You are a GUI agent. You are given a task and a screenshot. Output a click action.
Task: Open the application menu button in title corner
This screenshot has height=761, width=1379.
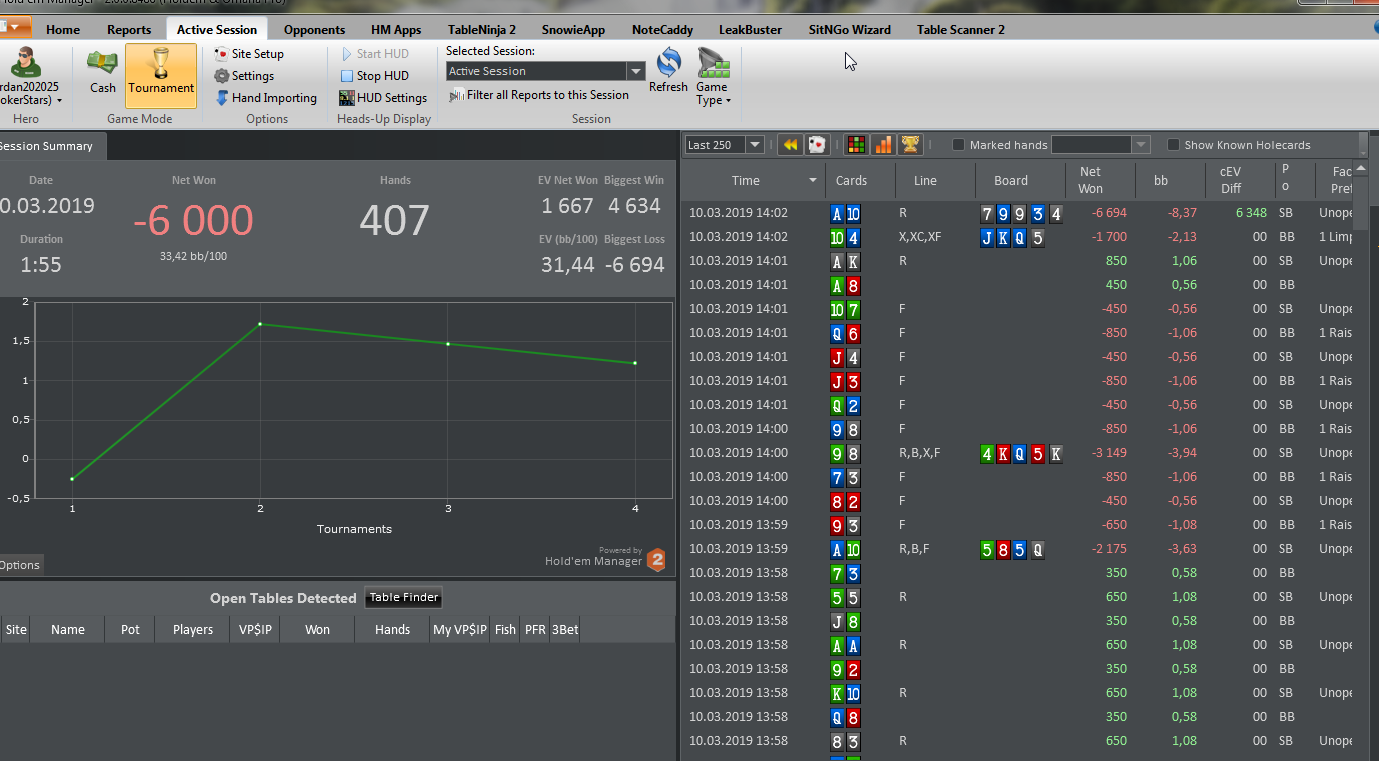tap(14, 27)
